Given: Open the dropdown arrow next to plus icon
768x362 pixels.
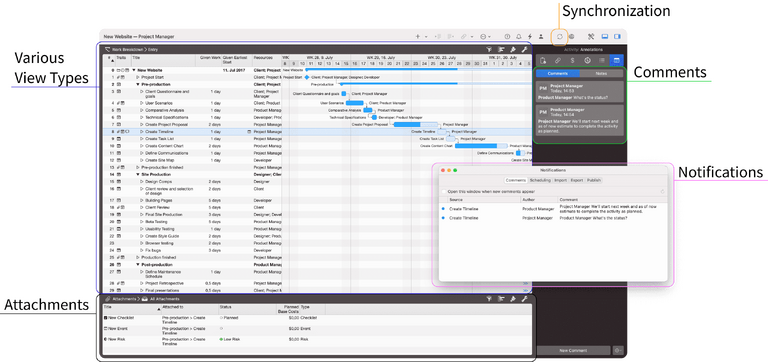Looking at the screenshot, I should click(426, 37).
